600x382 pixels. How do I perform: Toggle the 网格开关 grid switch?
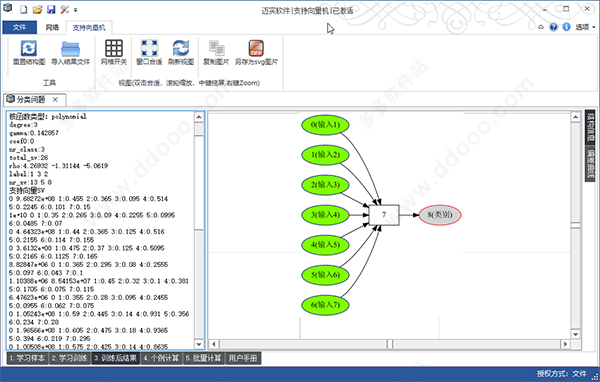click(114, 48)
